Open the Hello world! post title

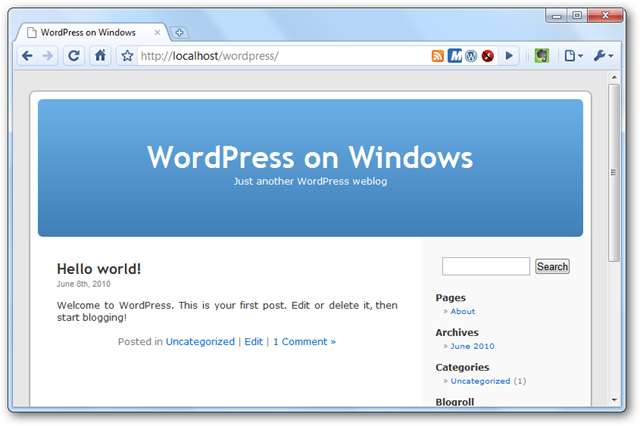(x=99, y=269)
